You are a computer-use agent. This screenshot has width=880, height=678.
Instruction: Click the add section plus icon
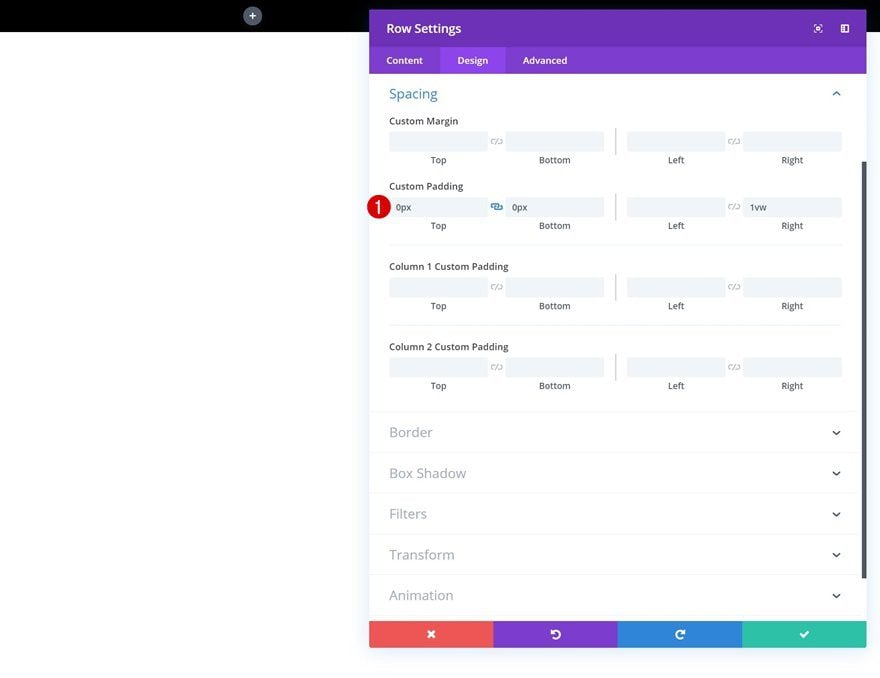click(x=253, y=16)
